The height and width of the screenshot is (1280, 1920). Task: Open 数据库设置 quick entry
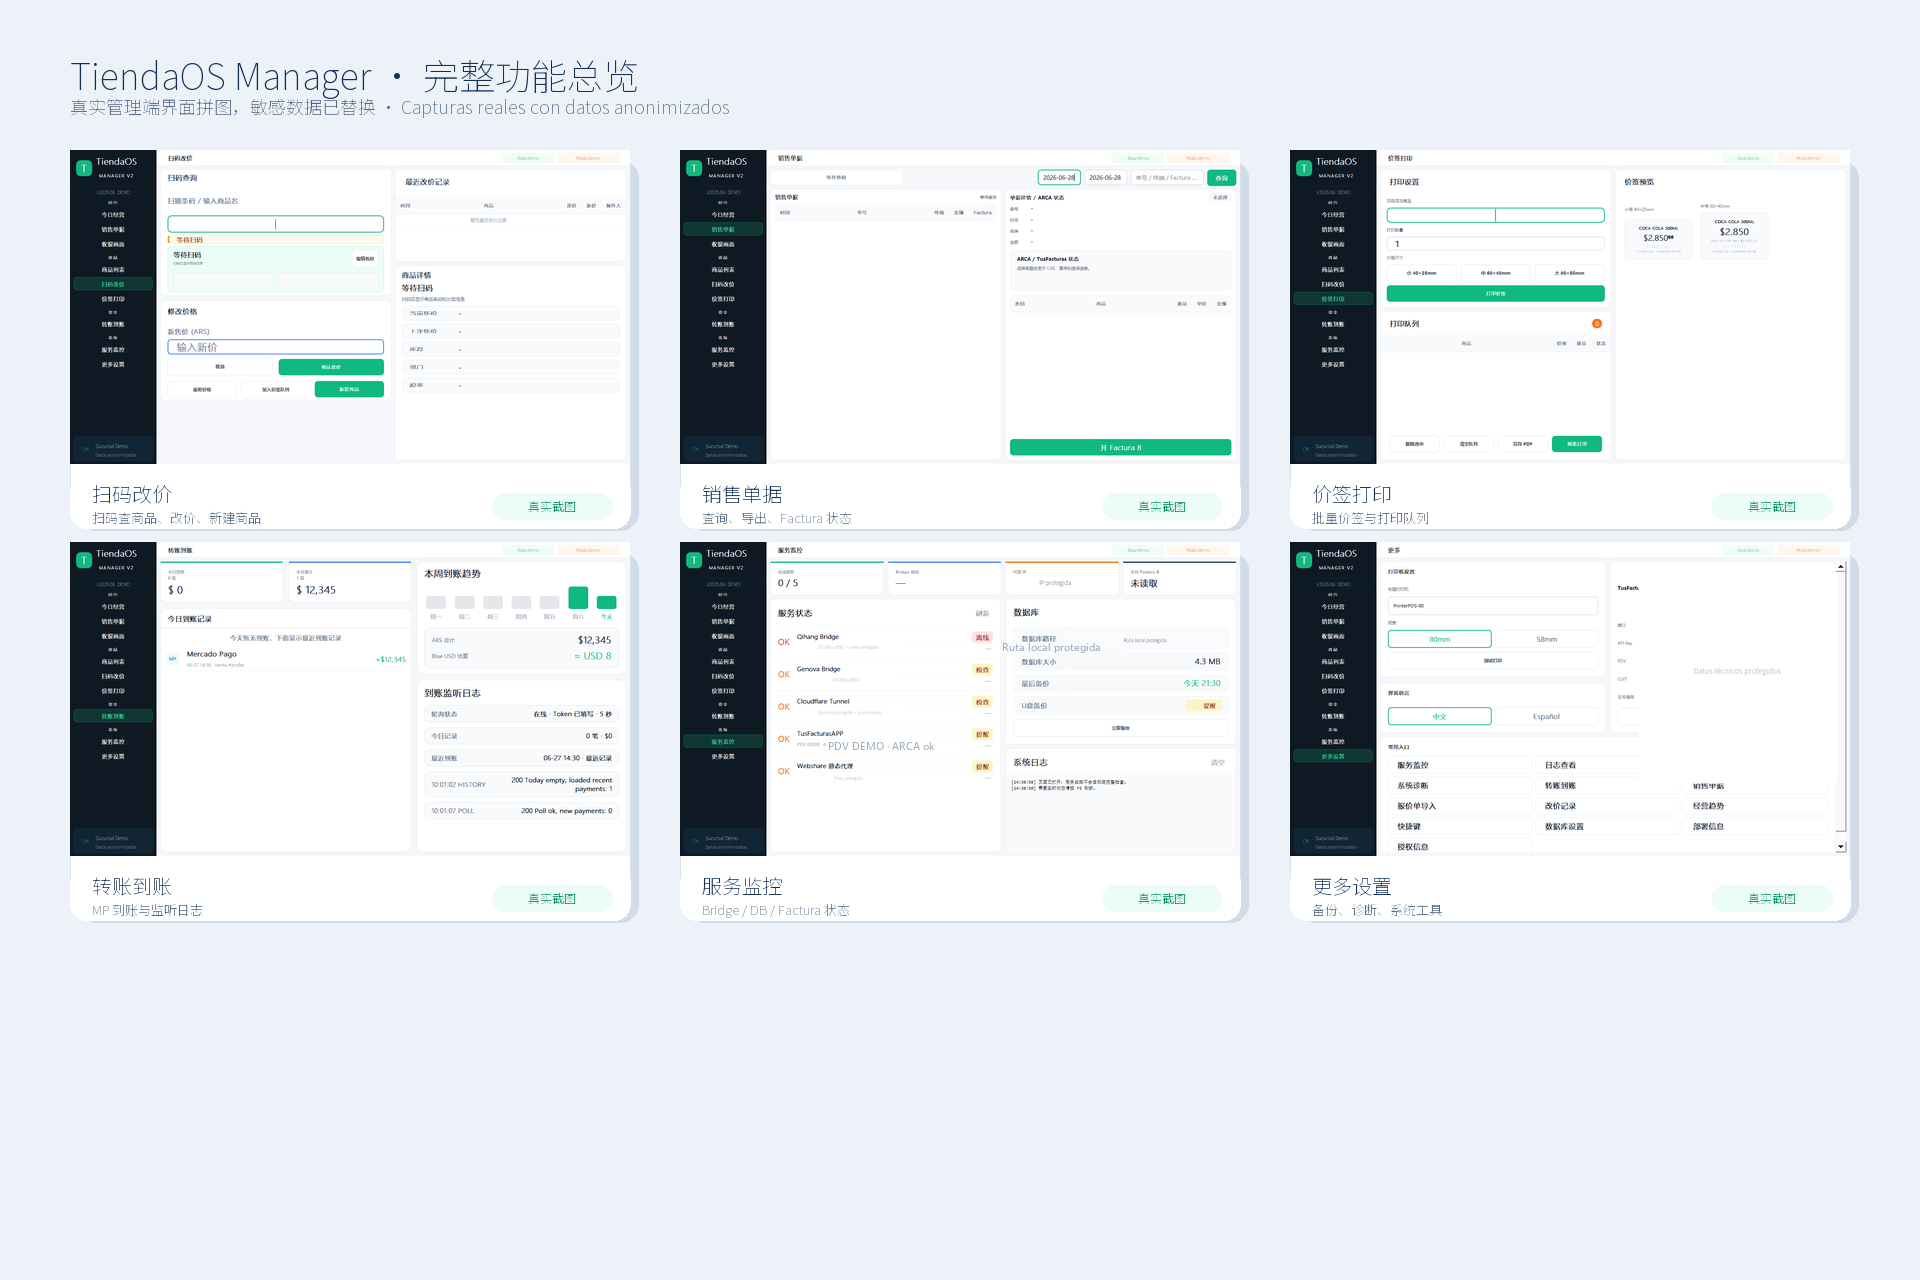1606,826
